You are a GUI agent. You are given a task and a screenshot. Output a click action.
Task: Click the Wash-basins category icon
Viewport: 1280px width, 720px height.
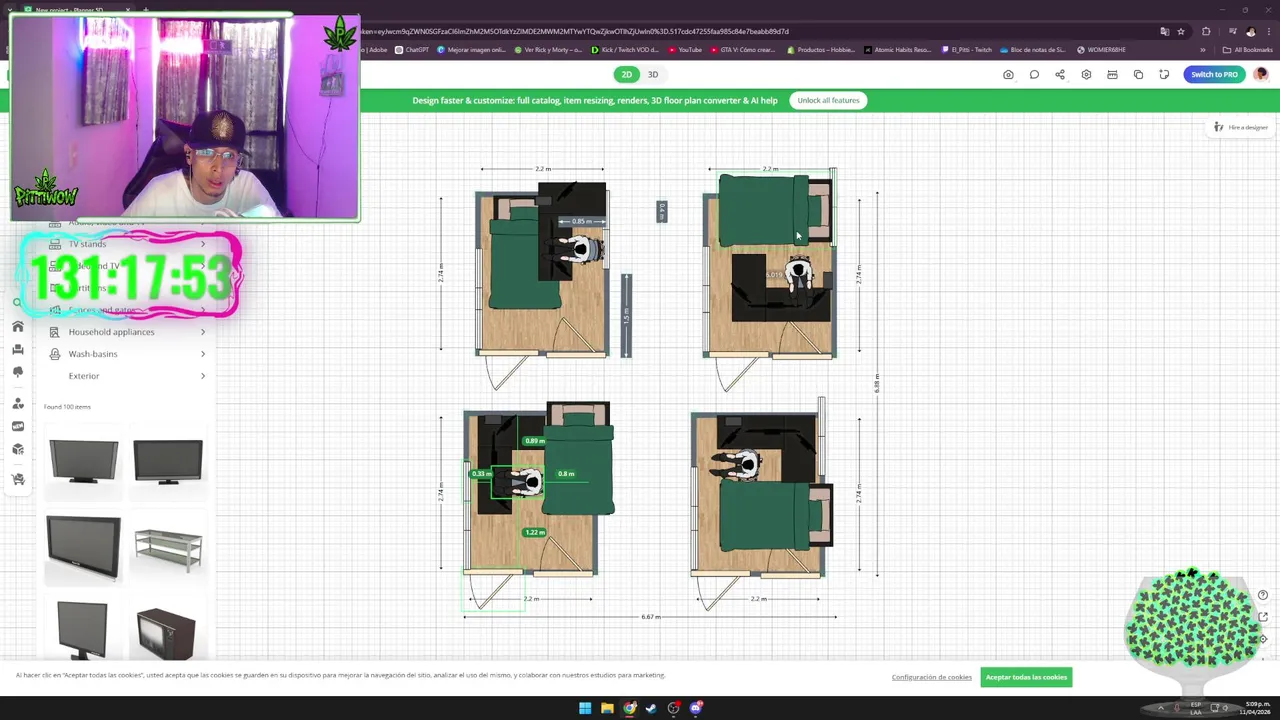point(55,354)
